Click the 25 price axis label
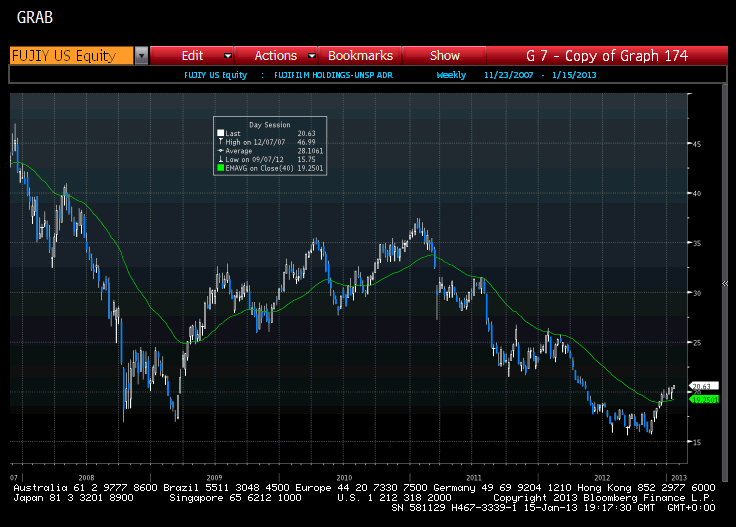 [x=697, y=343]
